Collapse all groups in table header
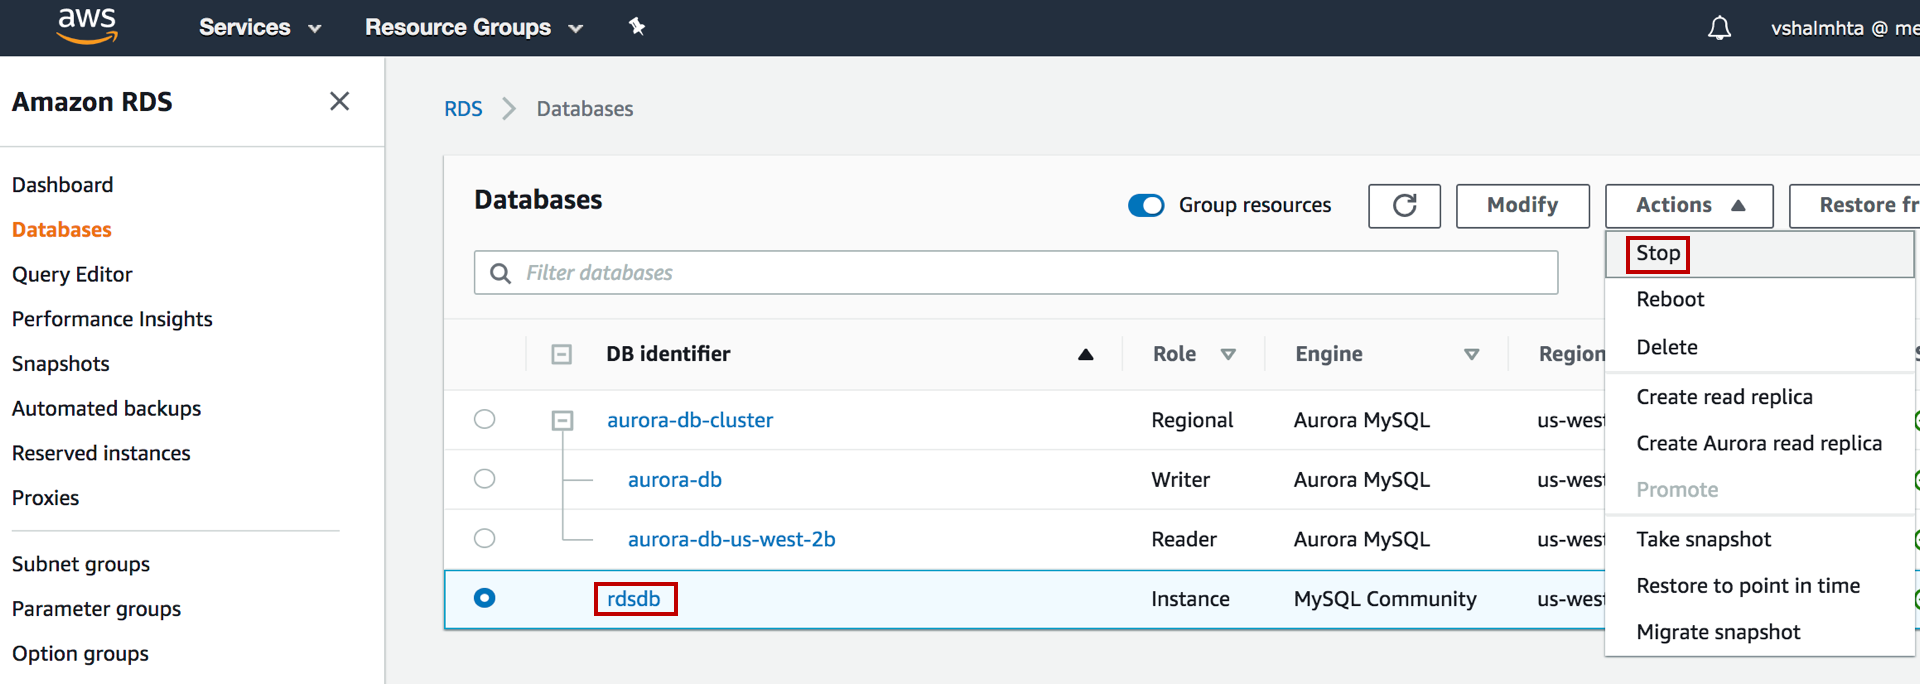 (x=562, y=354)
